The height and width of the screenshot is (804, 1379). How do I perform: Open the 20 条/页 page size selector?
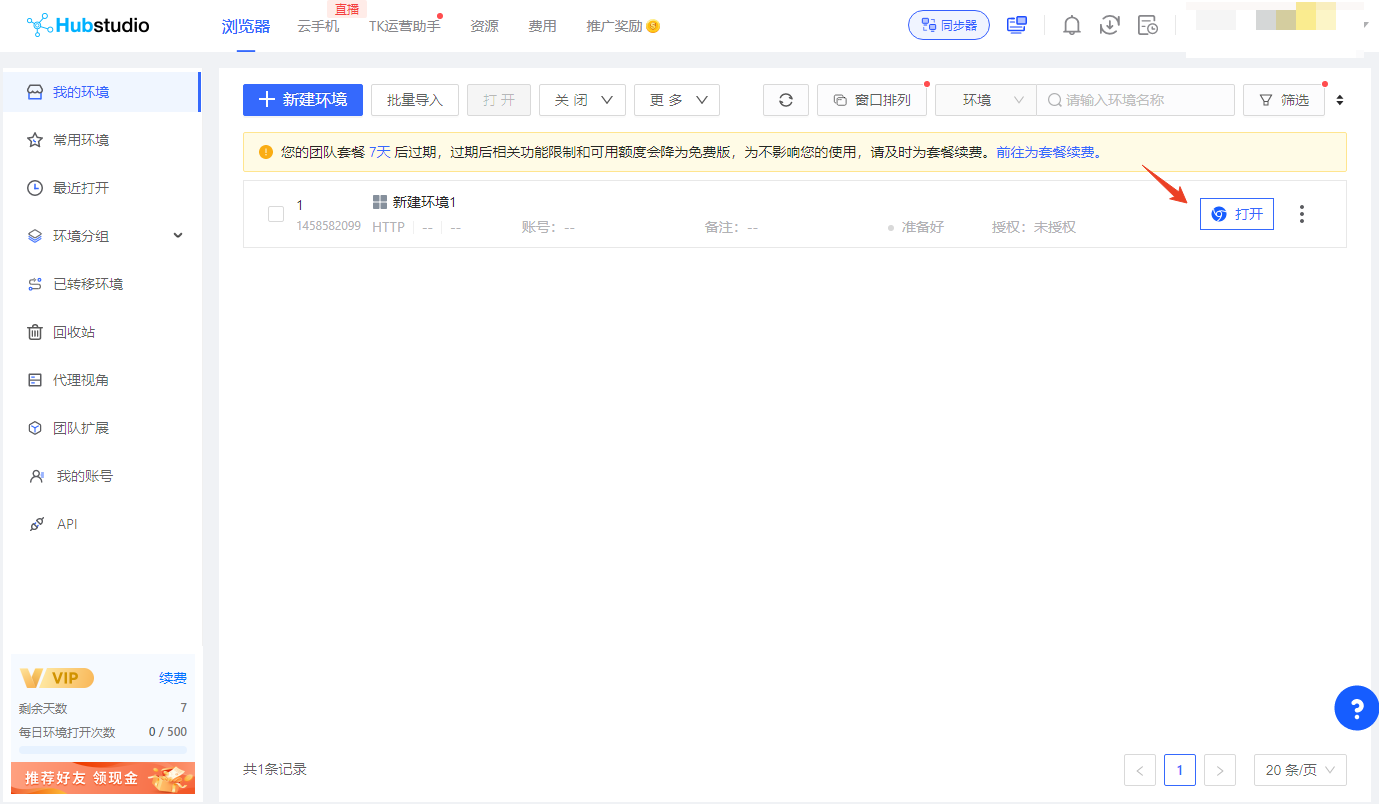coord(1300,770)
